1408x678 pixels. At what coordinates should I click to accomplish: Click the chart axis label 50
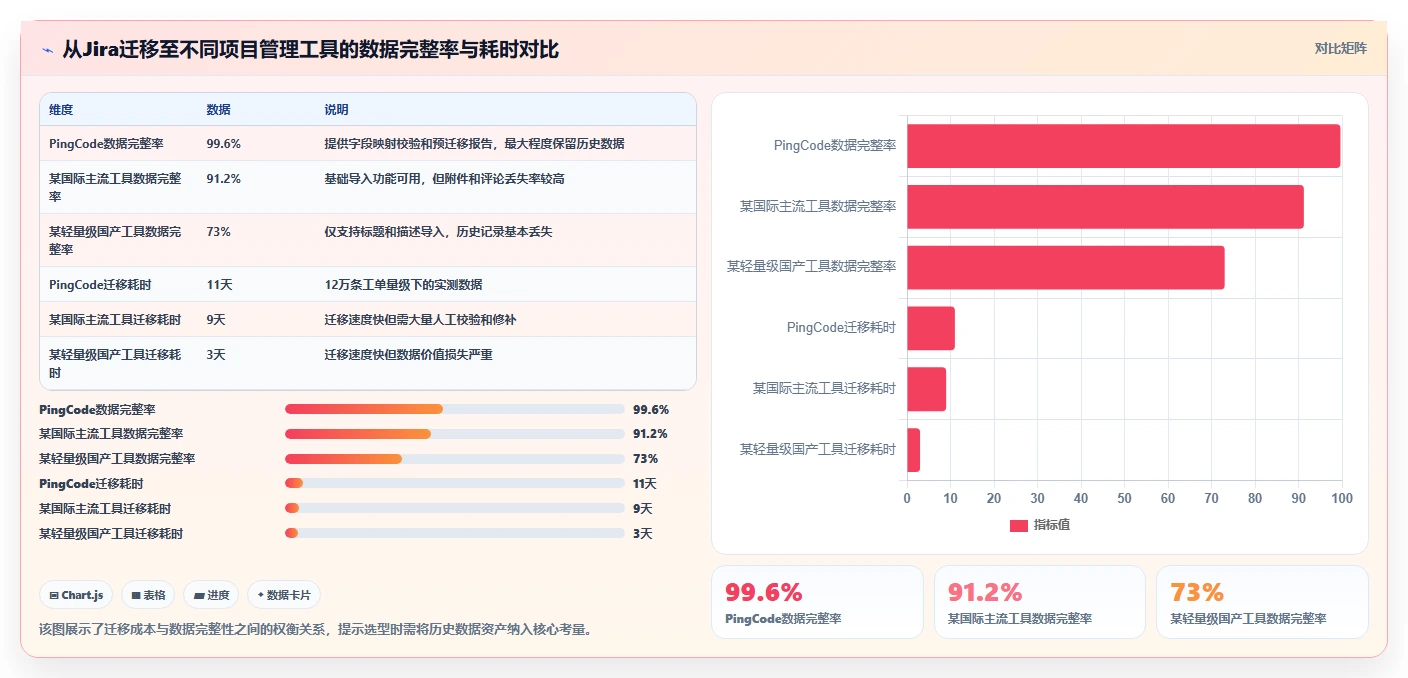coord(1124,498)
